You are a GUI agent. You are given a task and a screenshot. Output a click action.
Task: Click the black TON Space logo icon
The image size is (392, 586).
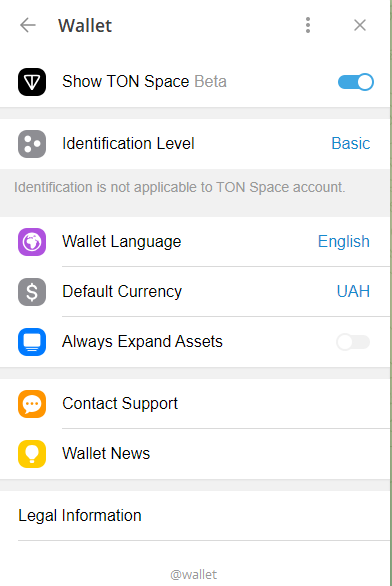pyautogui.click(x=32, y=82)
